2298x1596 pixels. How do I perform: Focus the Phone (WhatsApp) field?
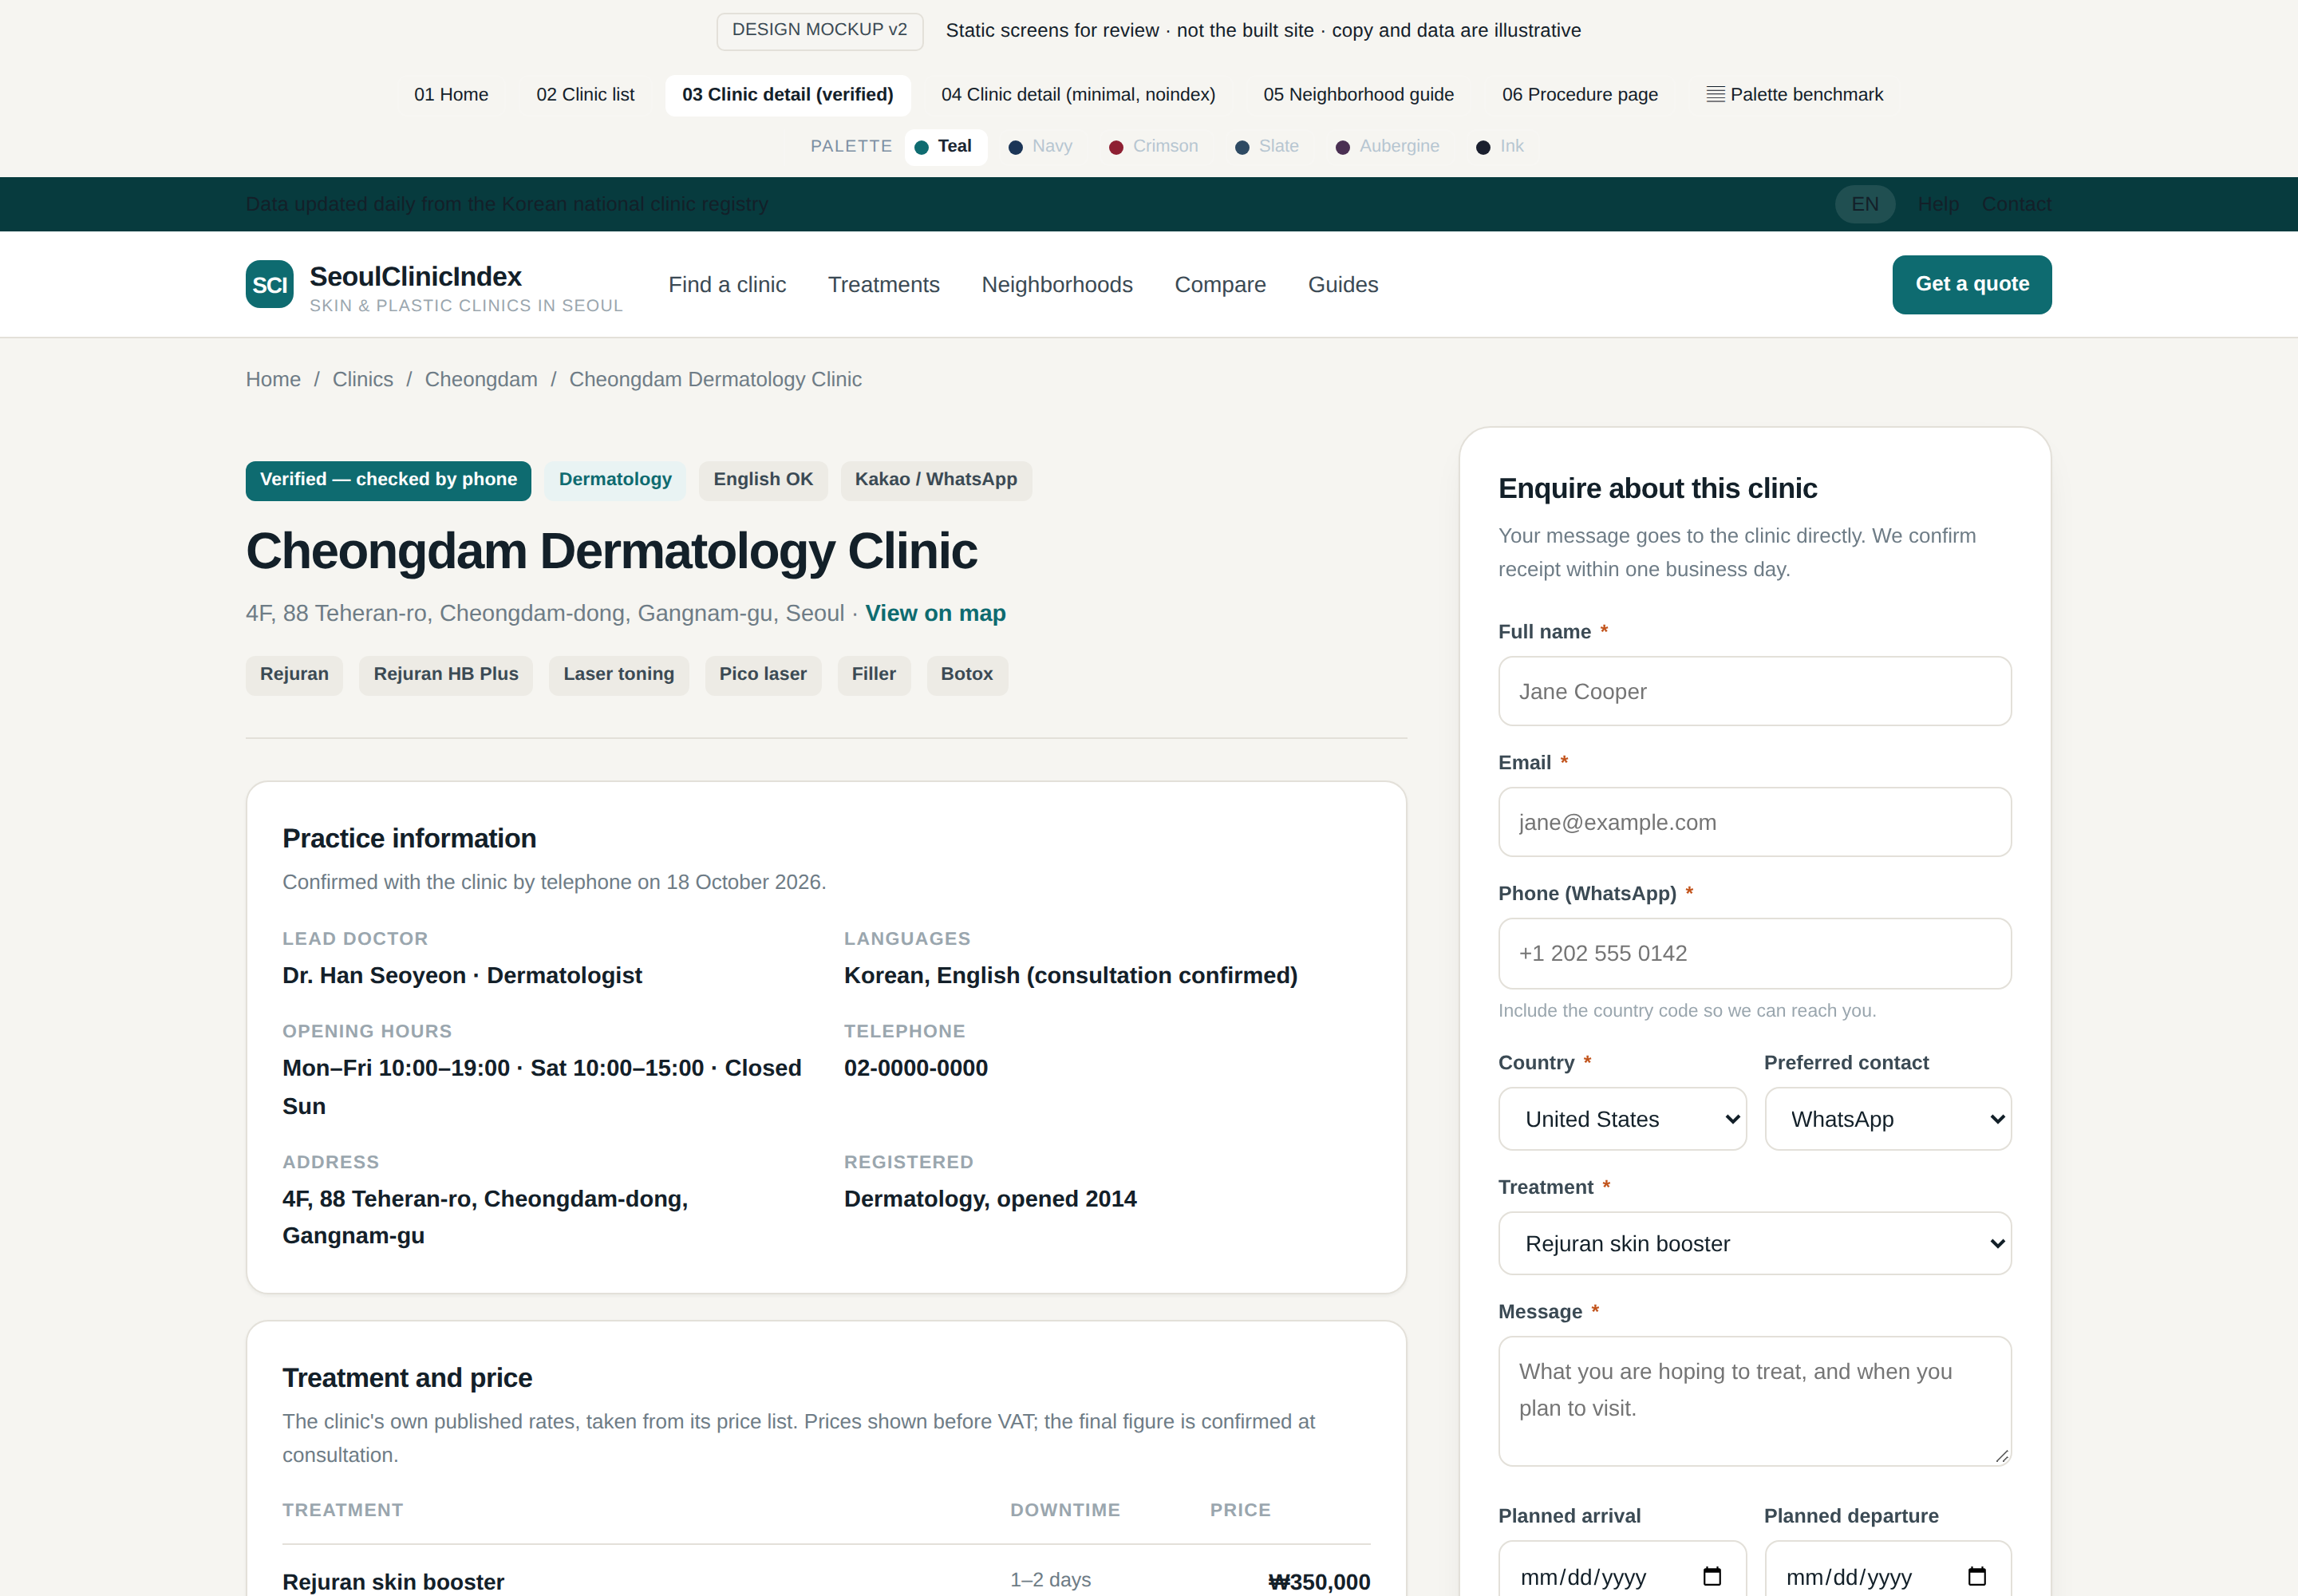(x=1755, y=953)
